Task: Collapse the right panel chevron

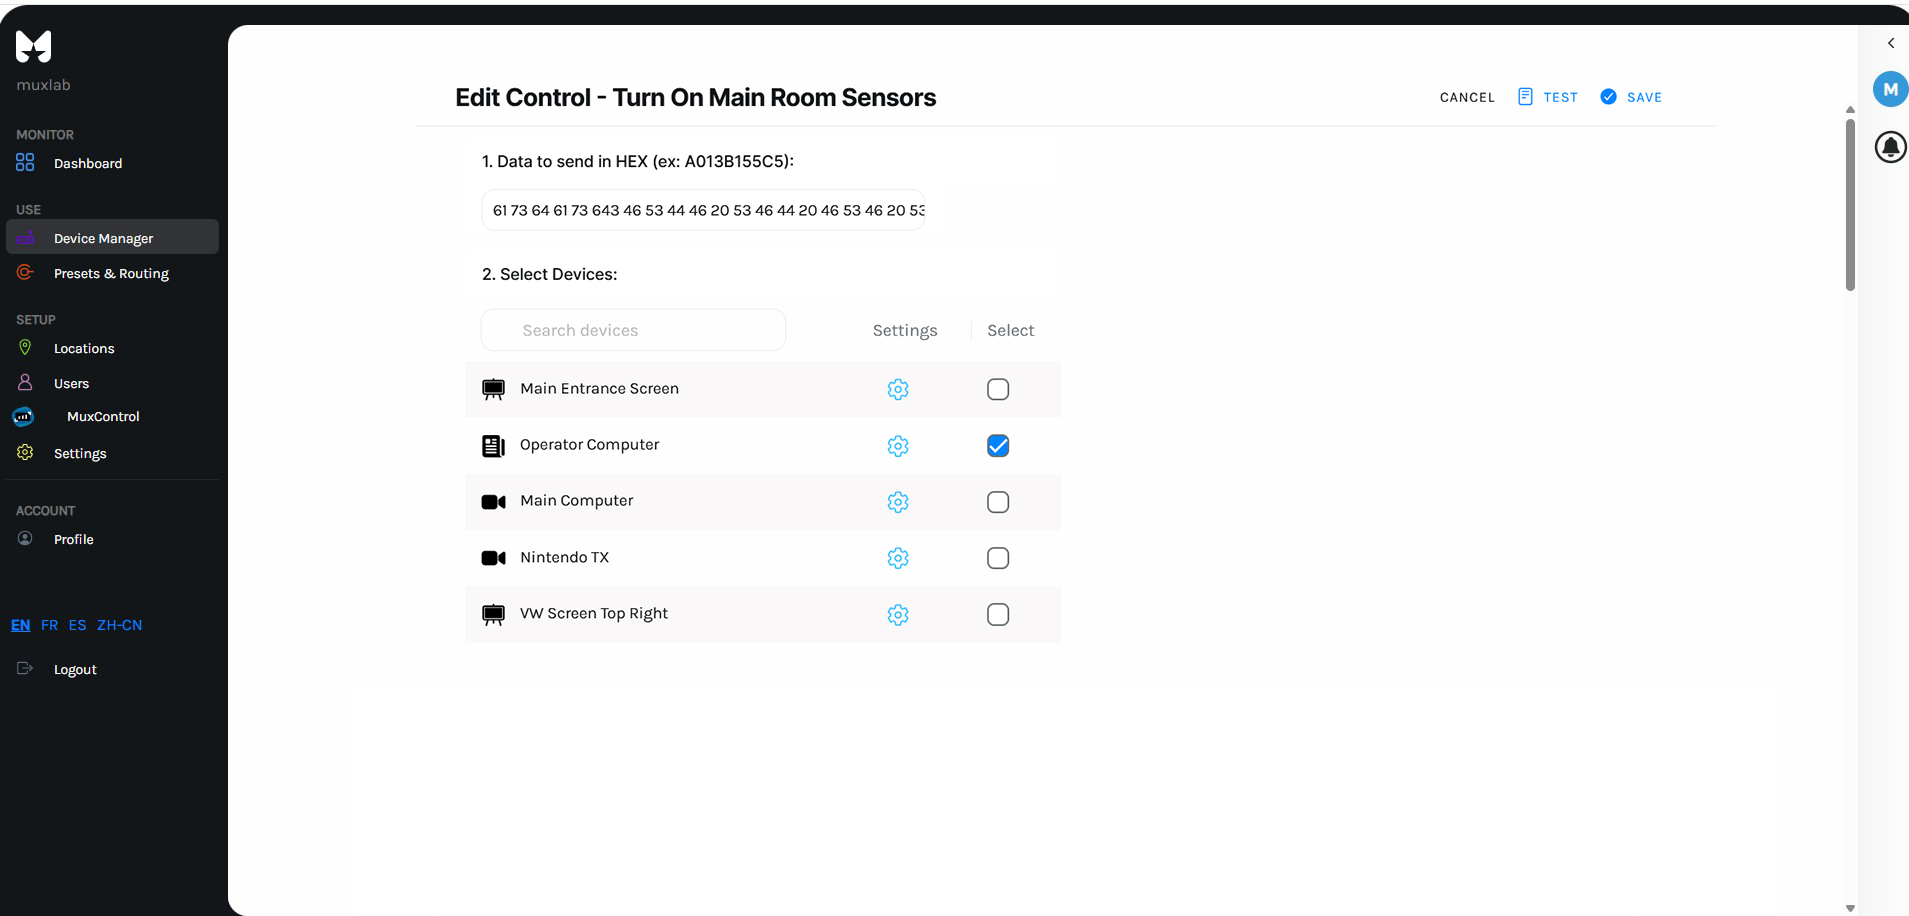Action: pos(1891,43)
